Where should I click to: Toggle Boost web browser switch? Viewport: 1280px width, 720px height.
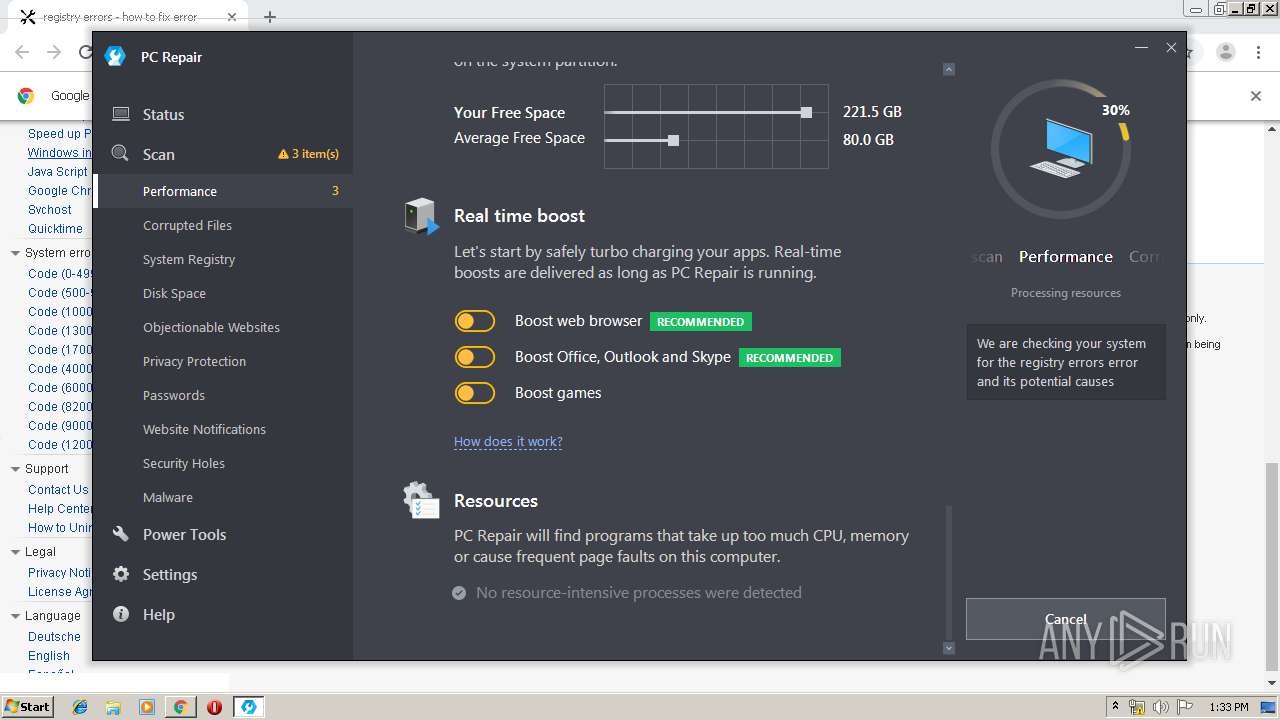475,321
